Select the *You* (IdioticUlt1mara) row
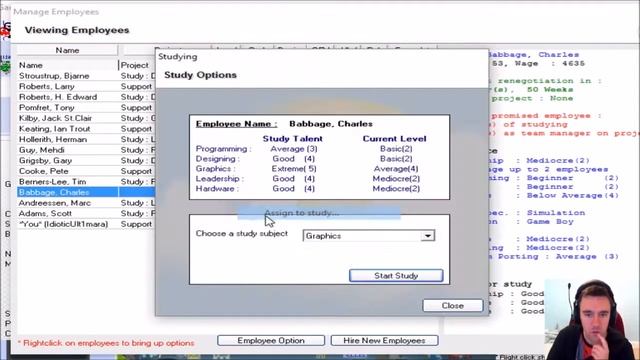The image size is (640, 360). pyautogui.click(x=63, y=224)
